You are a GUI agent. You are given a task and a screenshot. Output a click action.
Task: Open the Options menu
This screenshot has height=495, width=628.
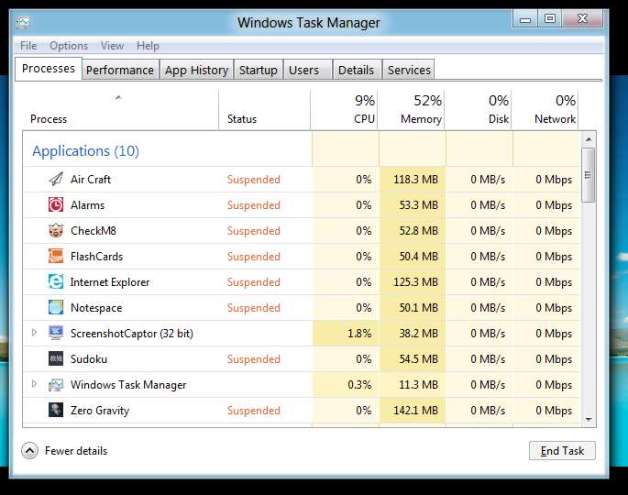pos(68,46)
